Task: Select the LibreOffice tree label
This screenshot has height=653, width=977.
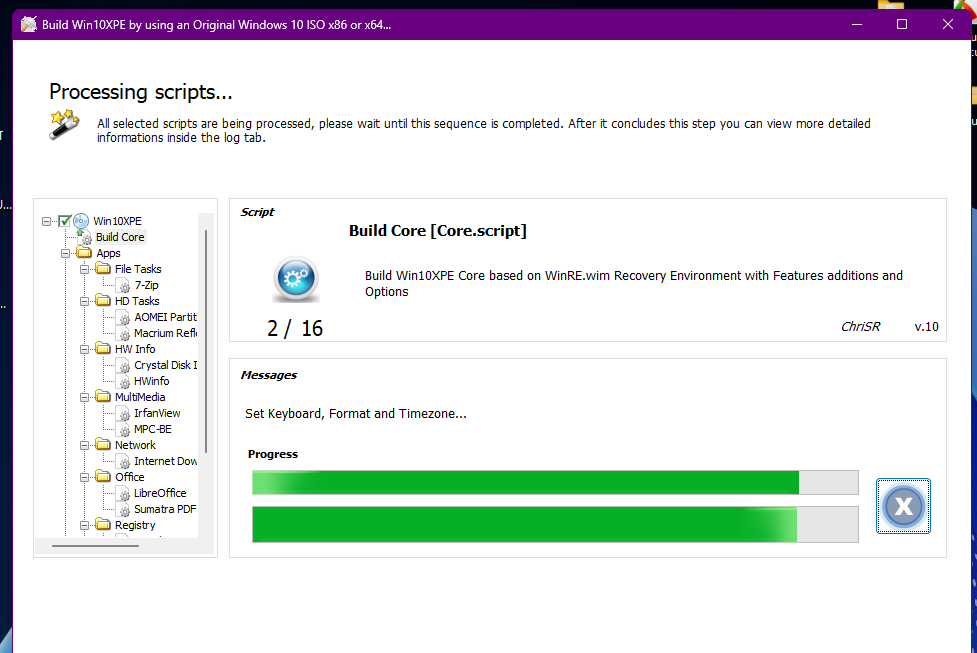Action: coord(160,493)
